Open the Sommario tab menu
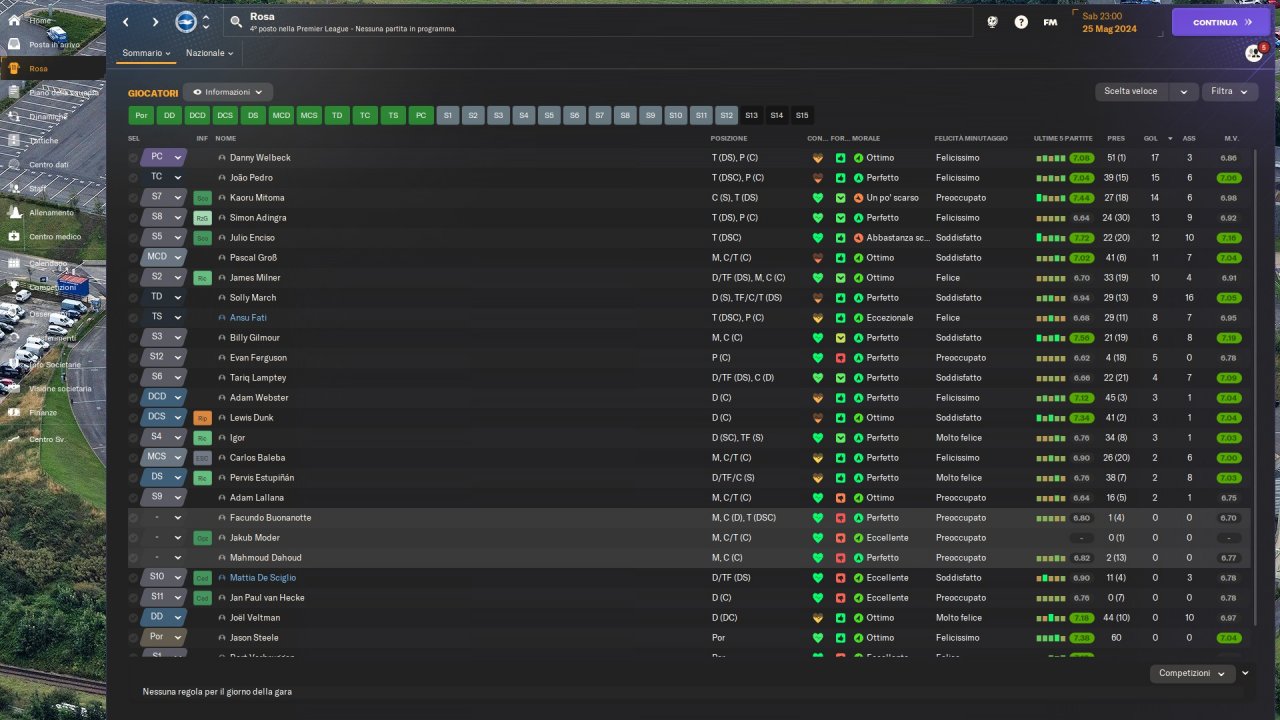The height and width of the screenshot is (720, 1280). (147, 53)
